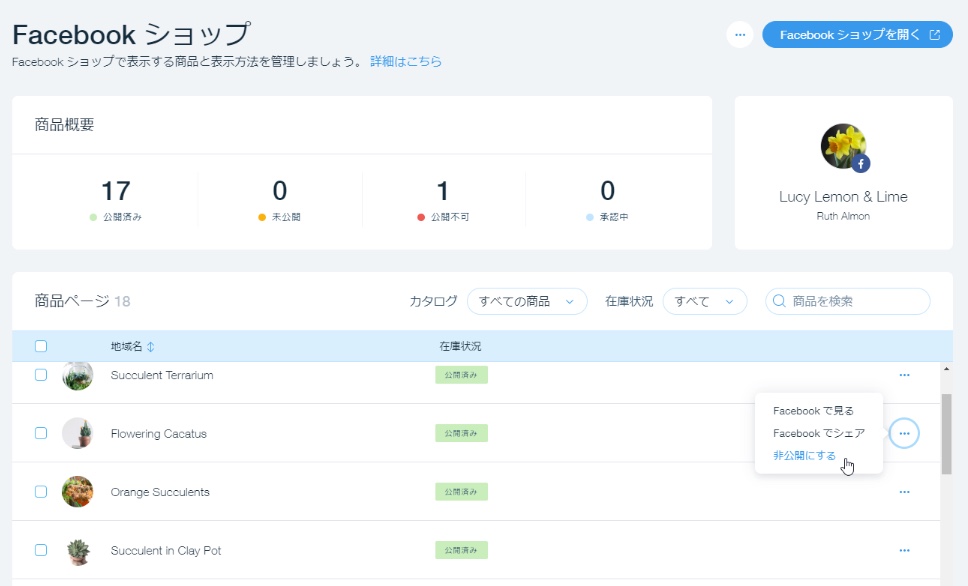Select the Flowering Cacatus row checkbox

[41, 433]
